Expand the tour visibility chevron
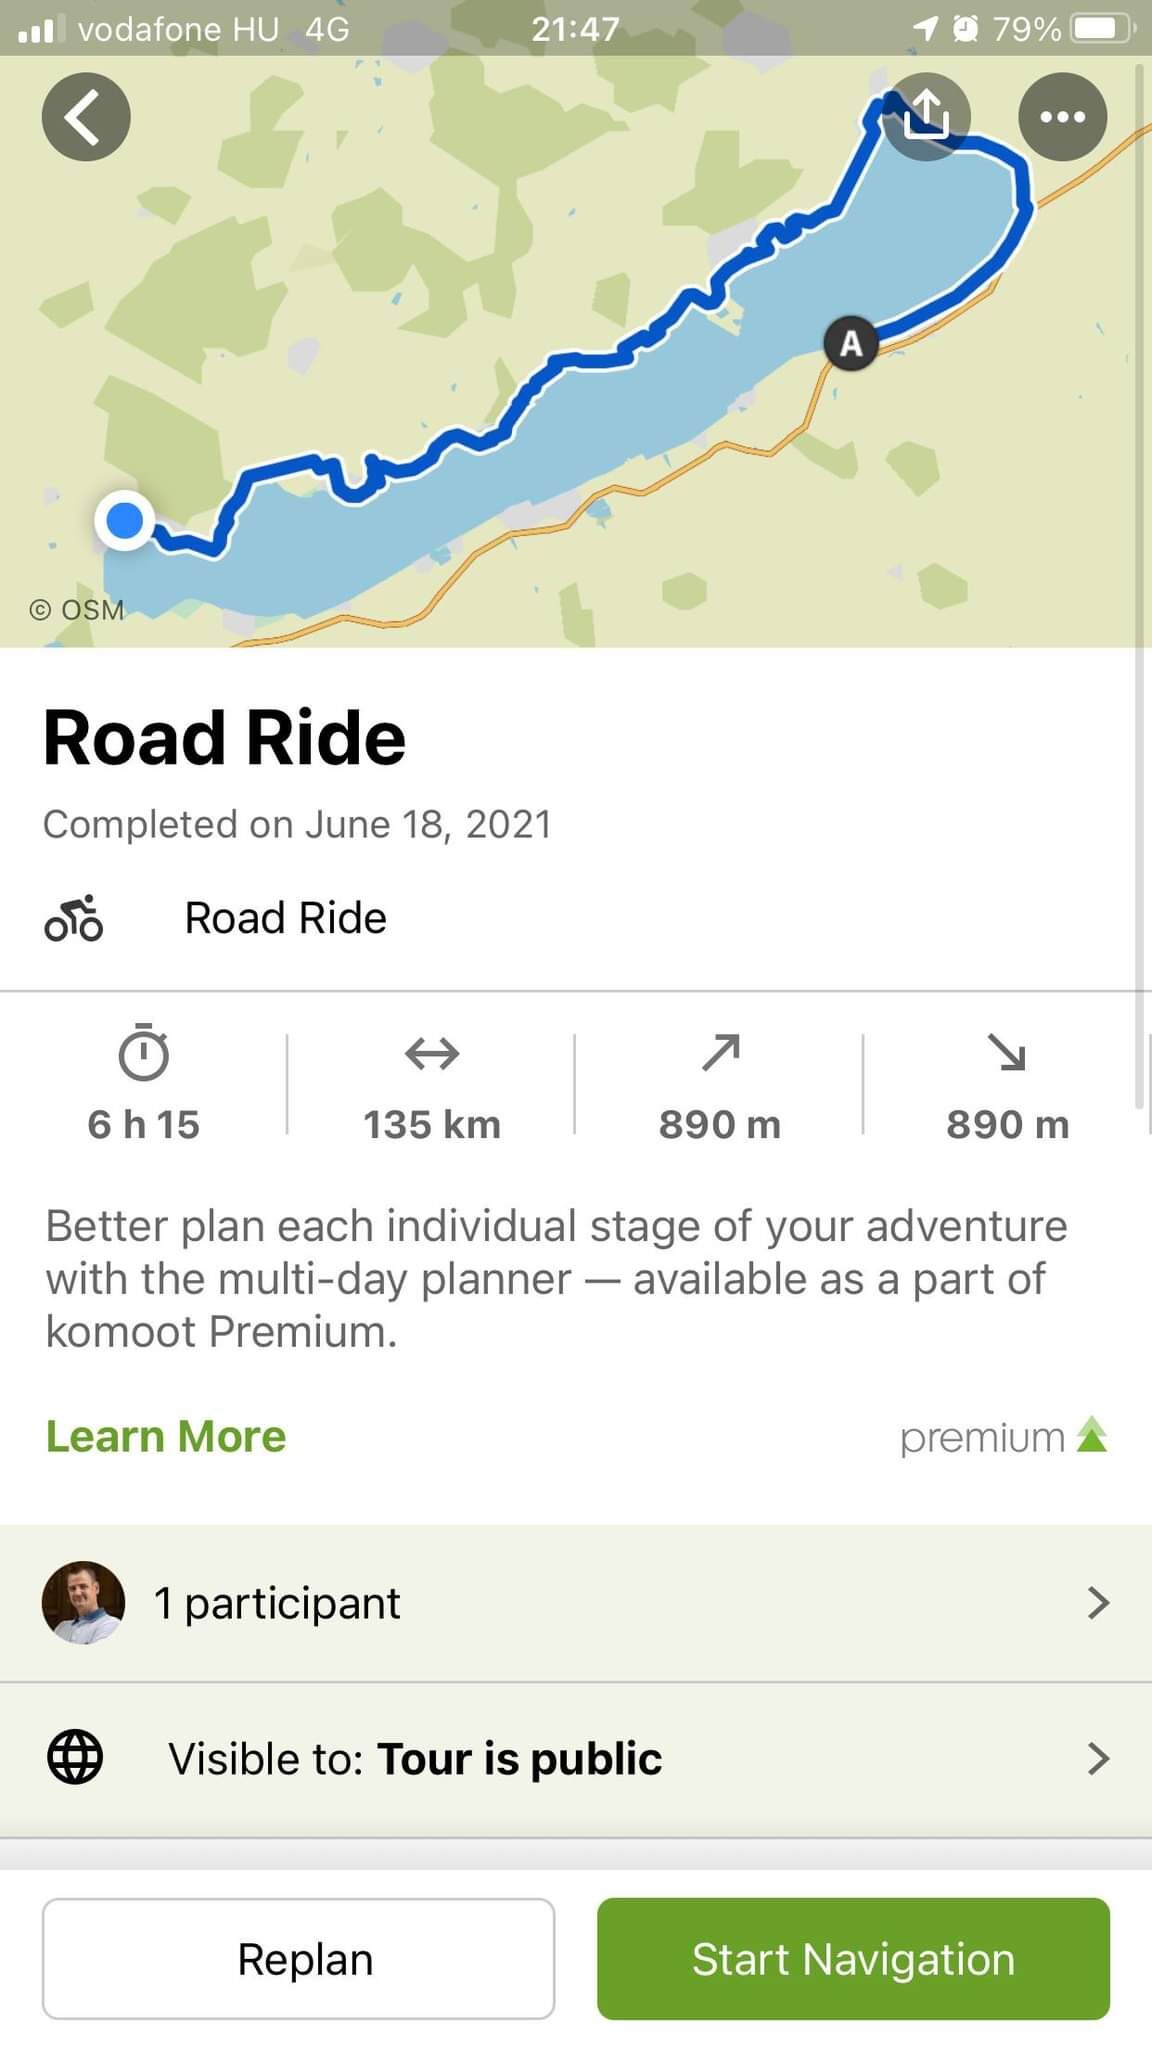Screen dimensions: 1152x2048 (1098, 1757)
